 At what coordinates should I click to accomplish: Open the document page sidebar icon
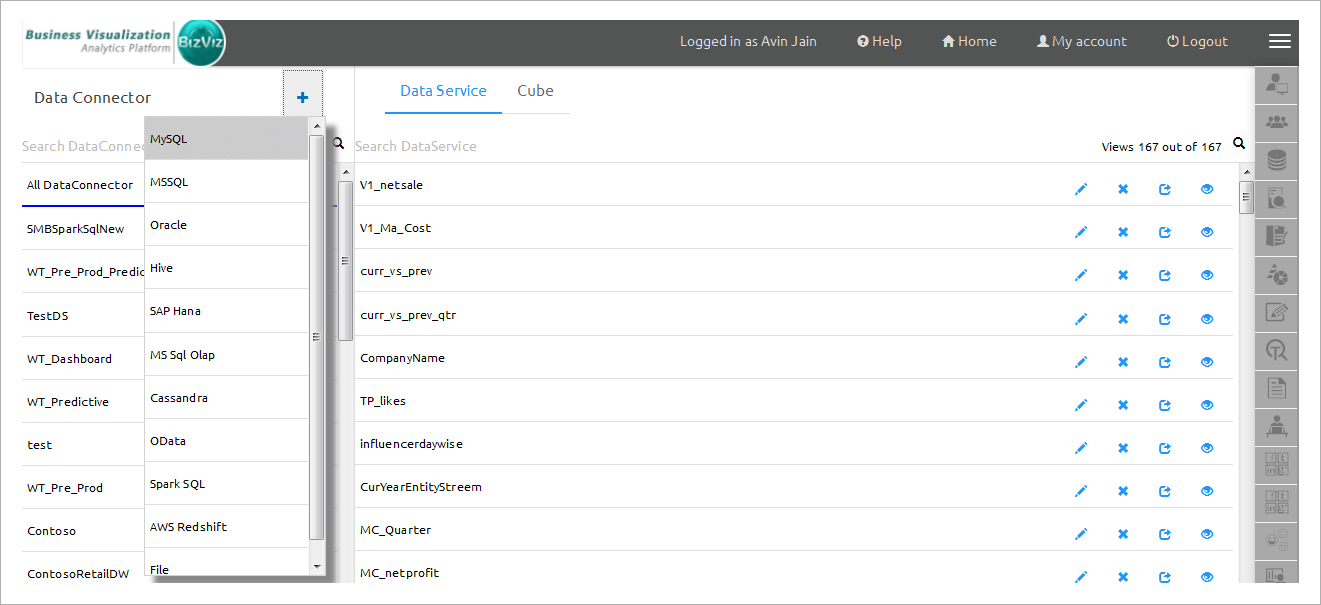pos(1276,388)
